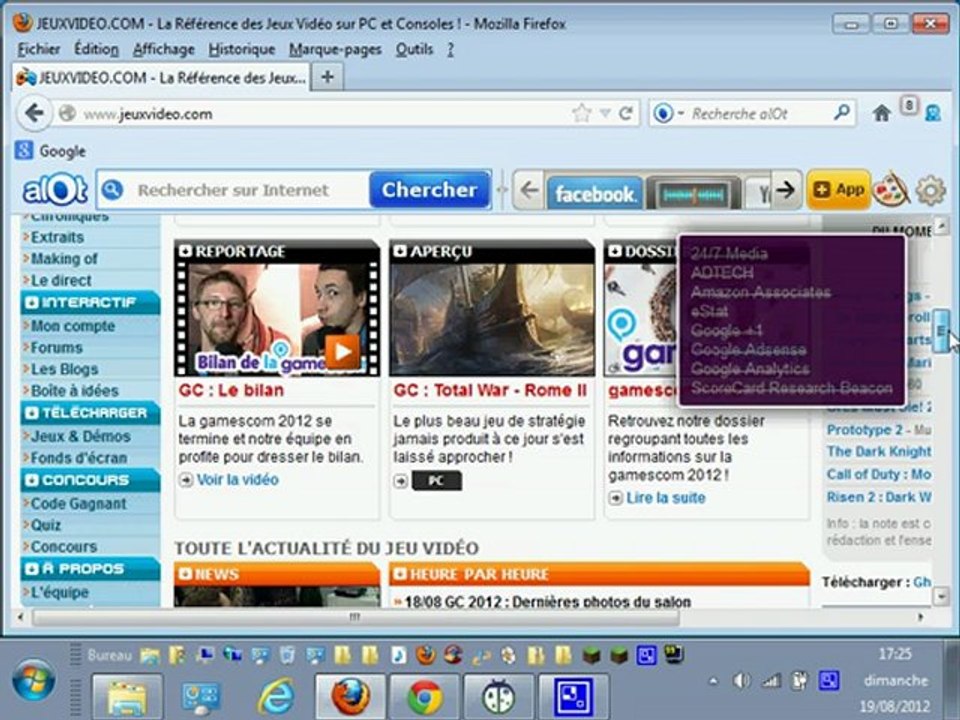Click the alOt toolbar logo
This screenshot has height=720, width=960.
click(55, 190)
